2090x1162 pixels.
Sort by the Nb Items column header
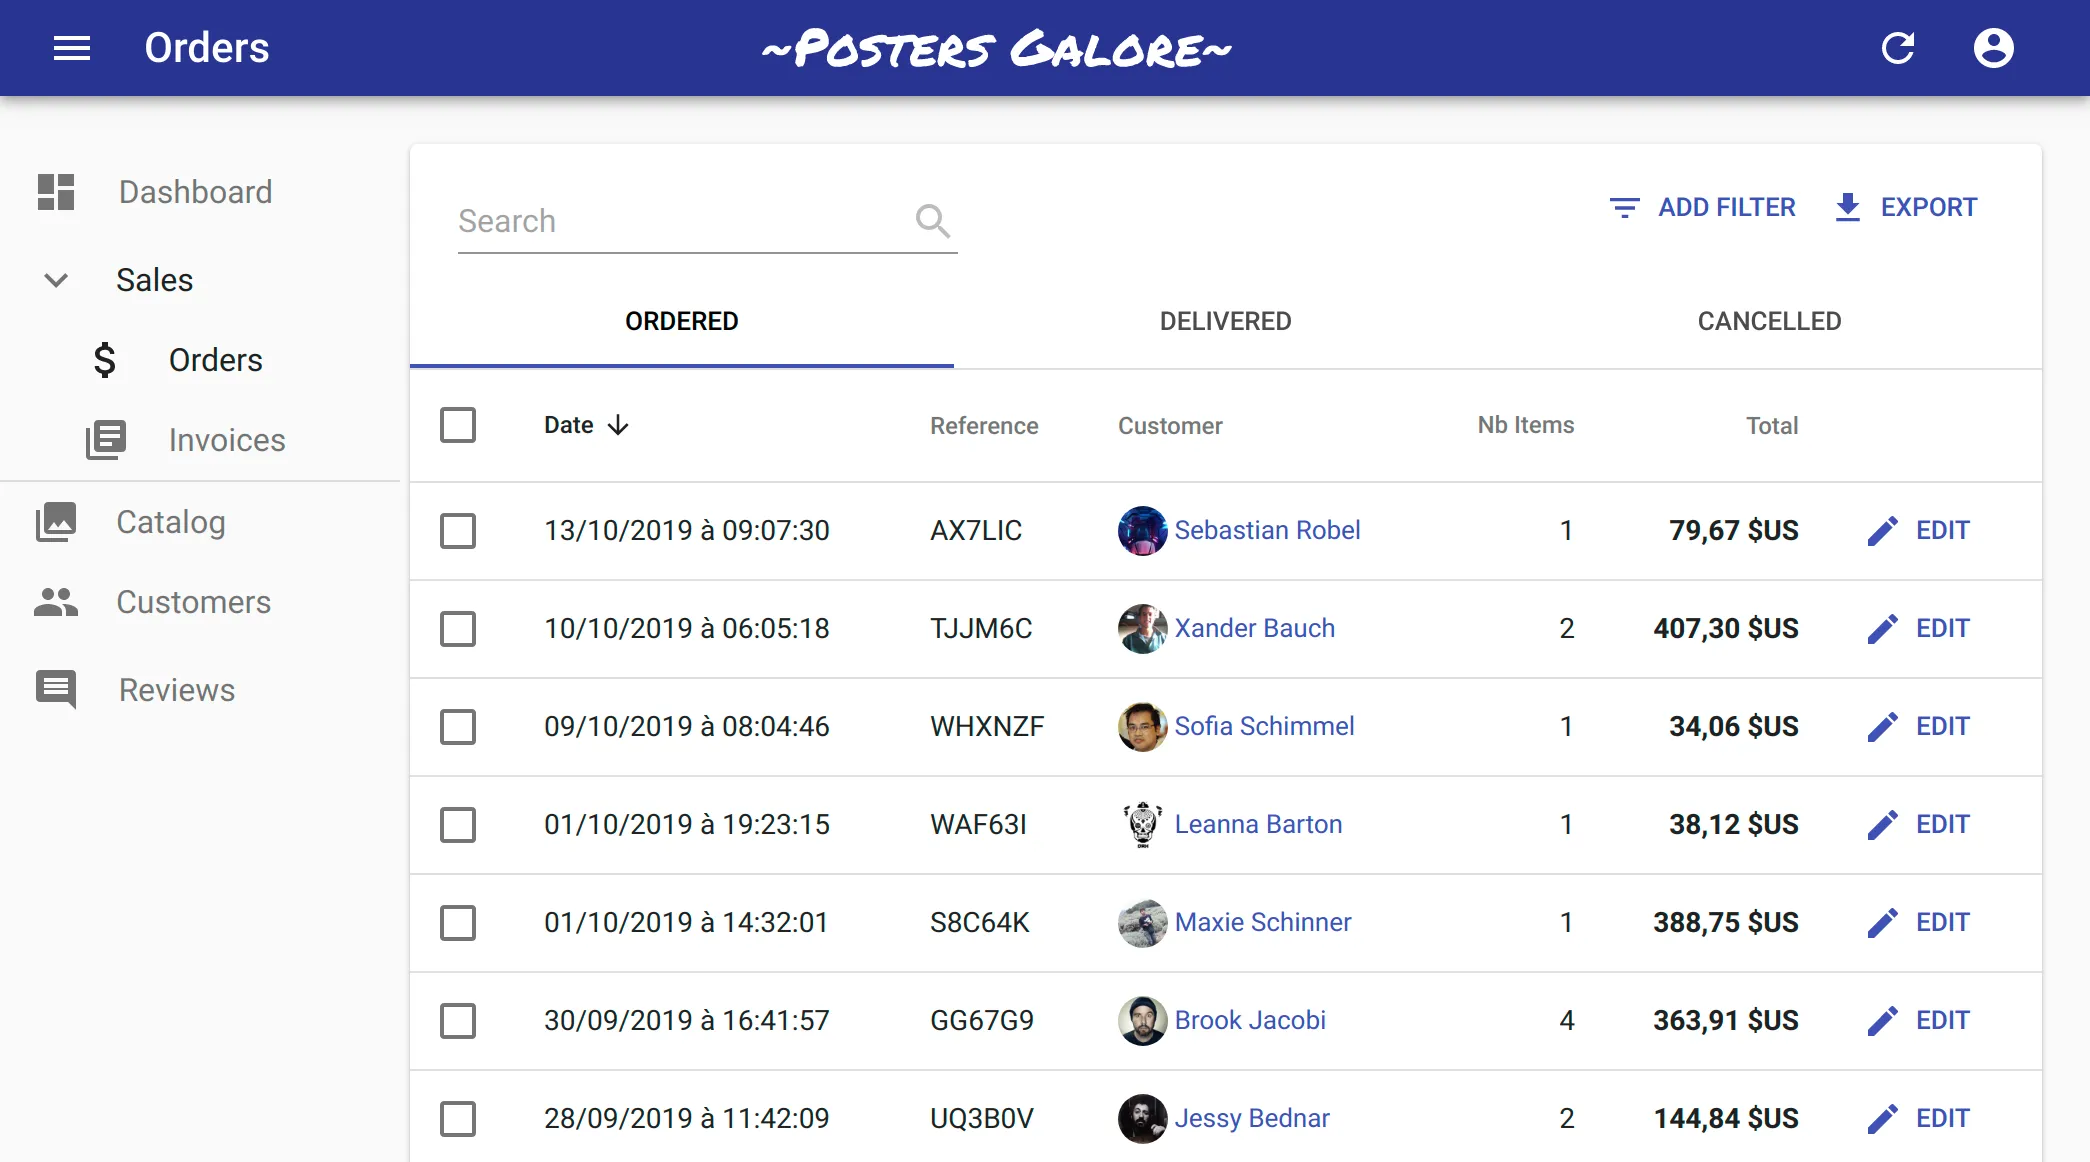click(x=1526, y=425)
